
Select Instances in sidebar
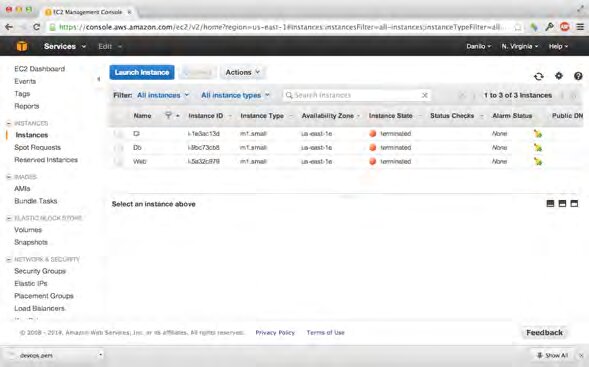32,135
